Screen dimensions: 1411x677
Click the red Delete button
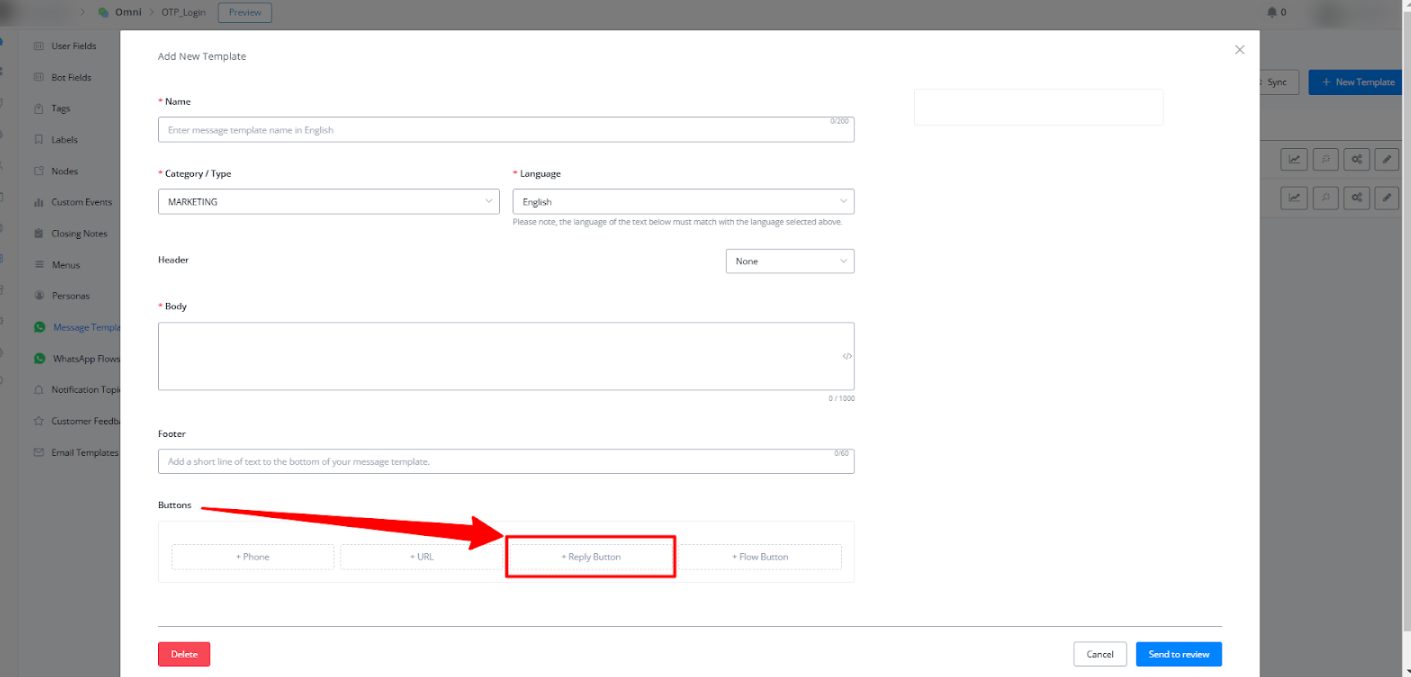(184, 654)
